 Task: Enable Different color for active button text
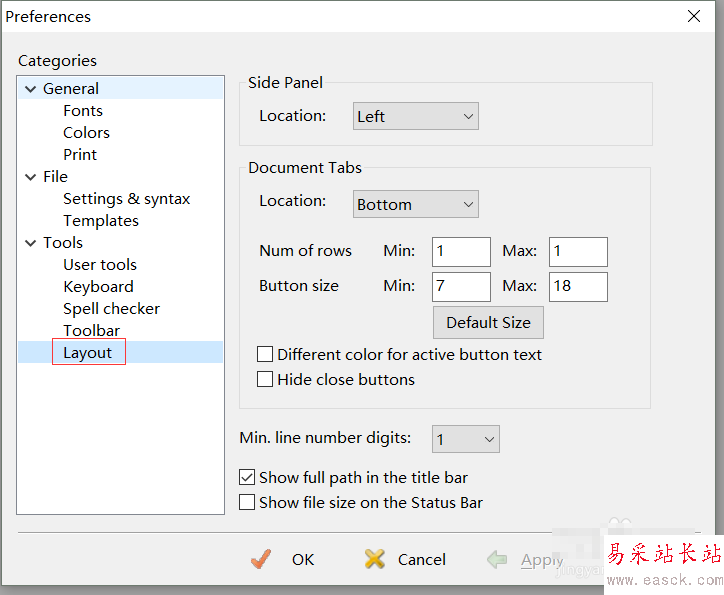[x=266, y=354]
